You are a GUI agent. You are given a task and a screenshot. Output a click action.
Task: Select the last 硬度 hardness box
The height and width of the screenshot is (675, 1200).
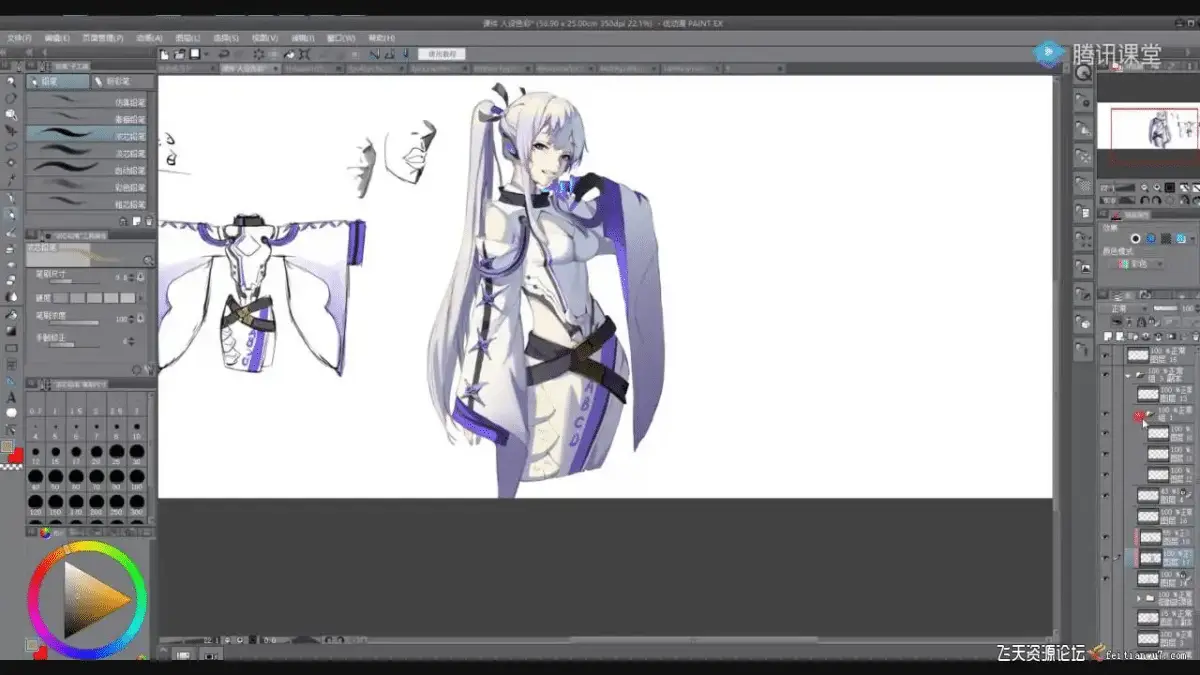pyautogui.click(x=127, y=298)
